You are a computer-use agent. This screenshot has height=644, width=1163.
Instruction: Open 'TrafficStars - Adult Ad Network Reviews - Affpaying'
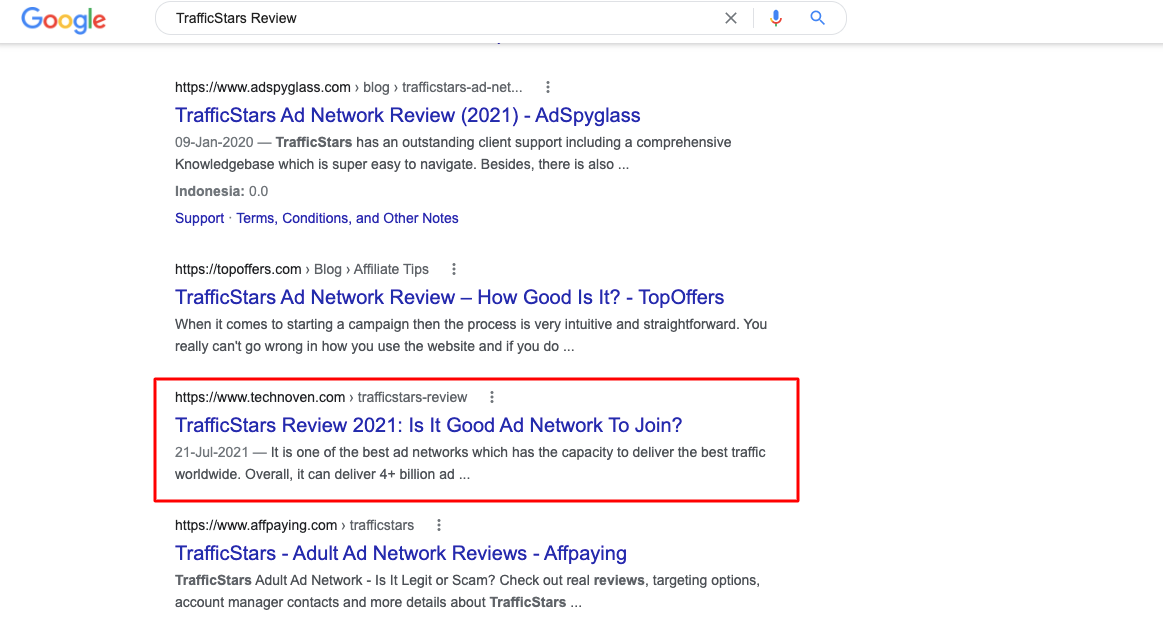[400, 553]
